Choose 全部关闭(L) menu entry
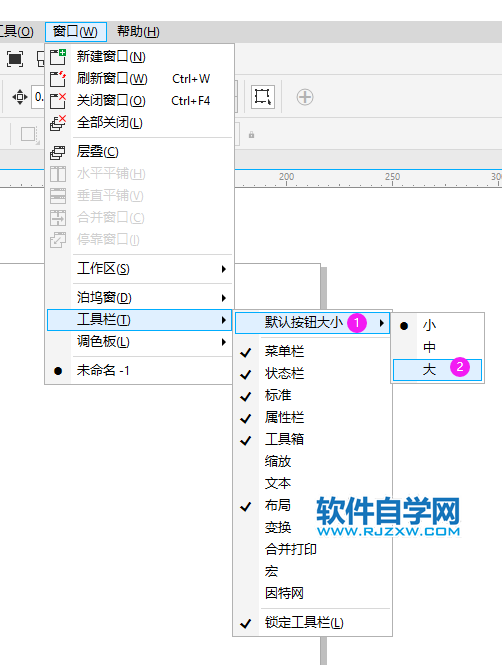502x665 pixels. pos(139,123)
